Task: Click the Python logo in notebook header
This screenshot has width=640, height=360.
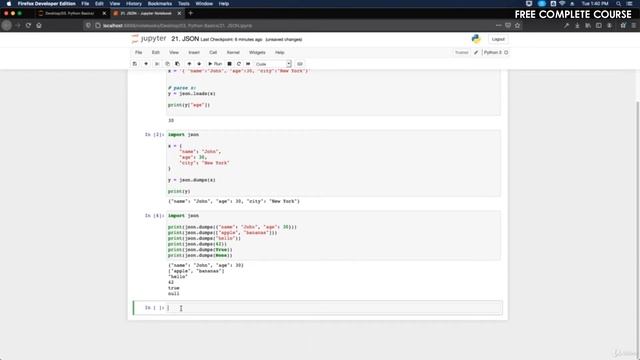Action: point(476,39)
